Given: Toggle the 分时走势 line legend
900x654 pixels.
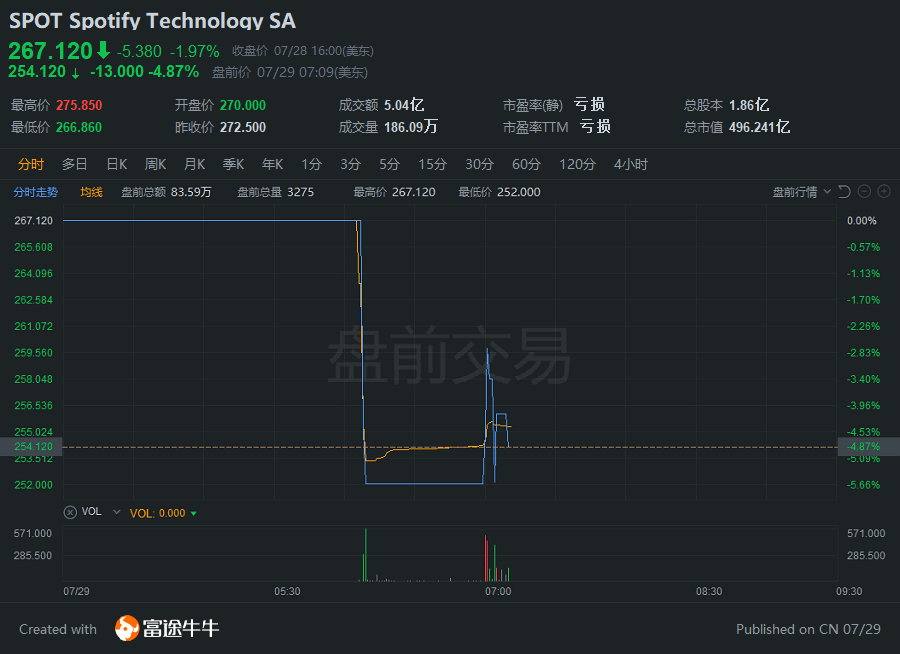Looking at the screenshot, I should pyautogui.click(x=36, y=192).
